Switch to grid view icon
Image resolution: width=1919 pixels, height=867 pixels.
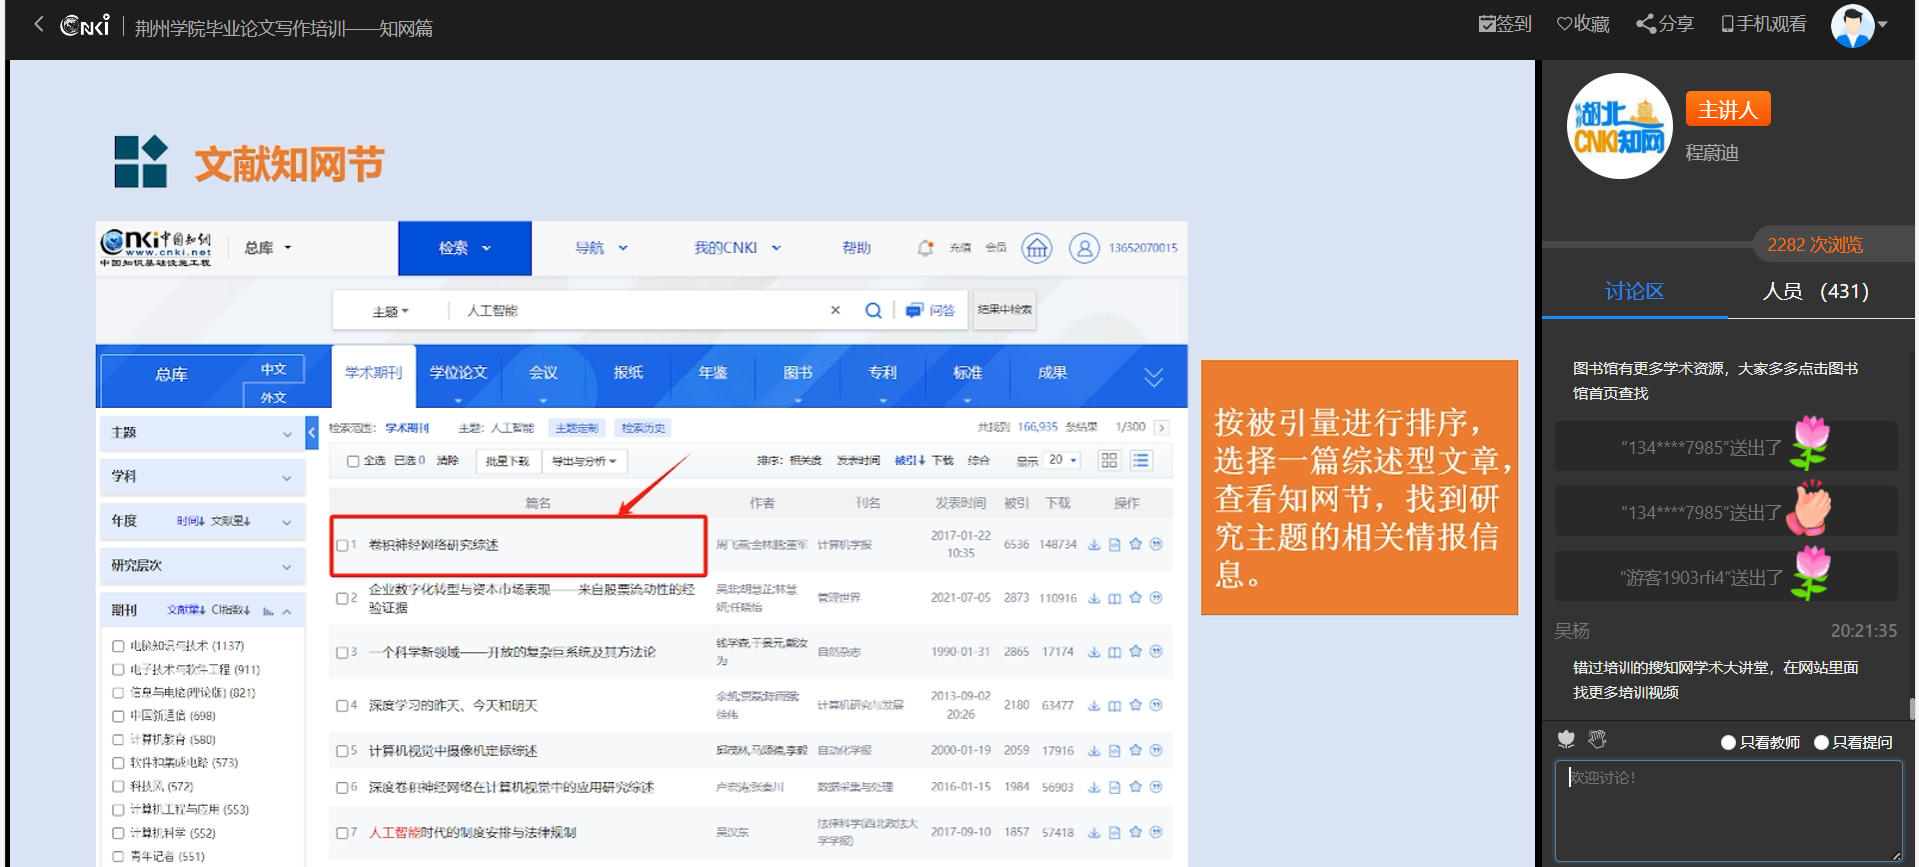(x=1109, y=460)
